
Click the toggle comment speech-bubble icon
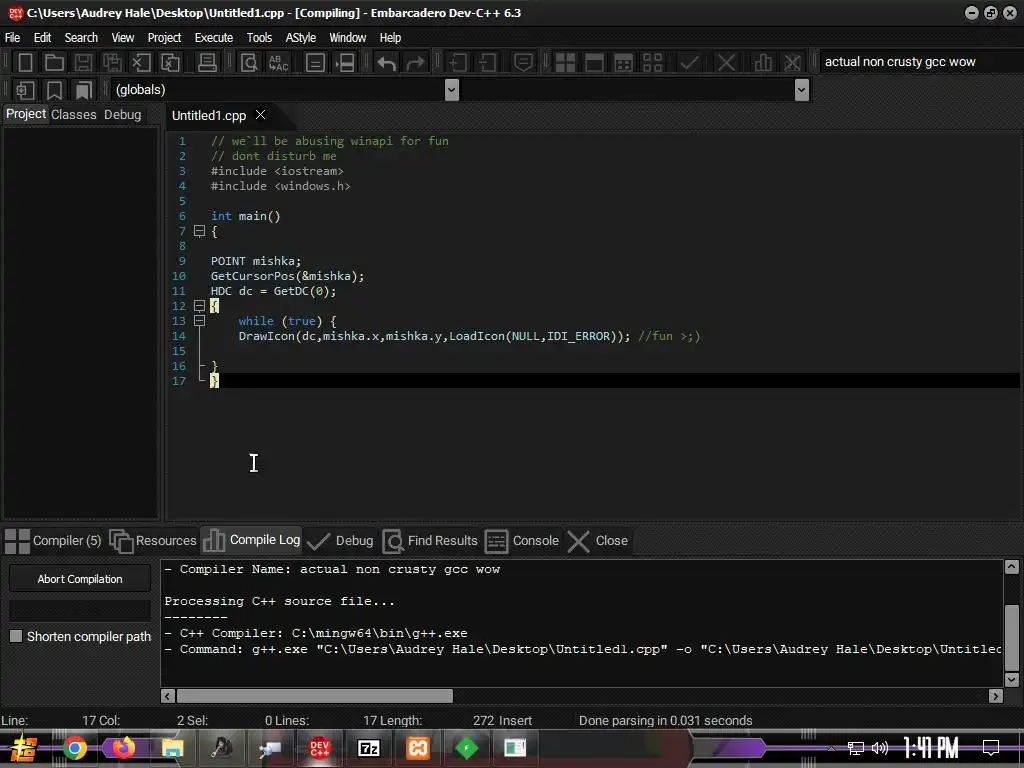[523, 63]
